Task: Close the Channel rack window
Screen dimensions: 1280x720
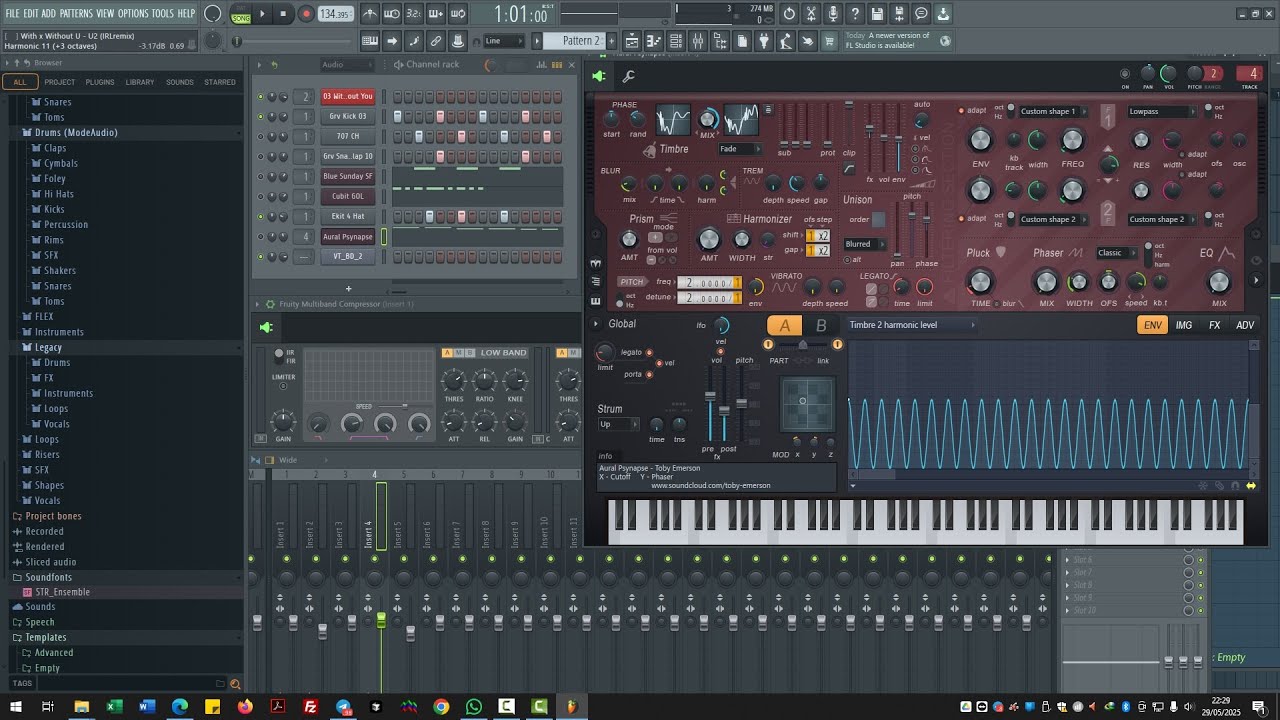Action: (572, 65)
